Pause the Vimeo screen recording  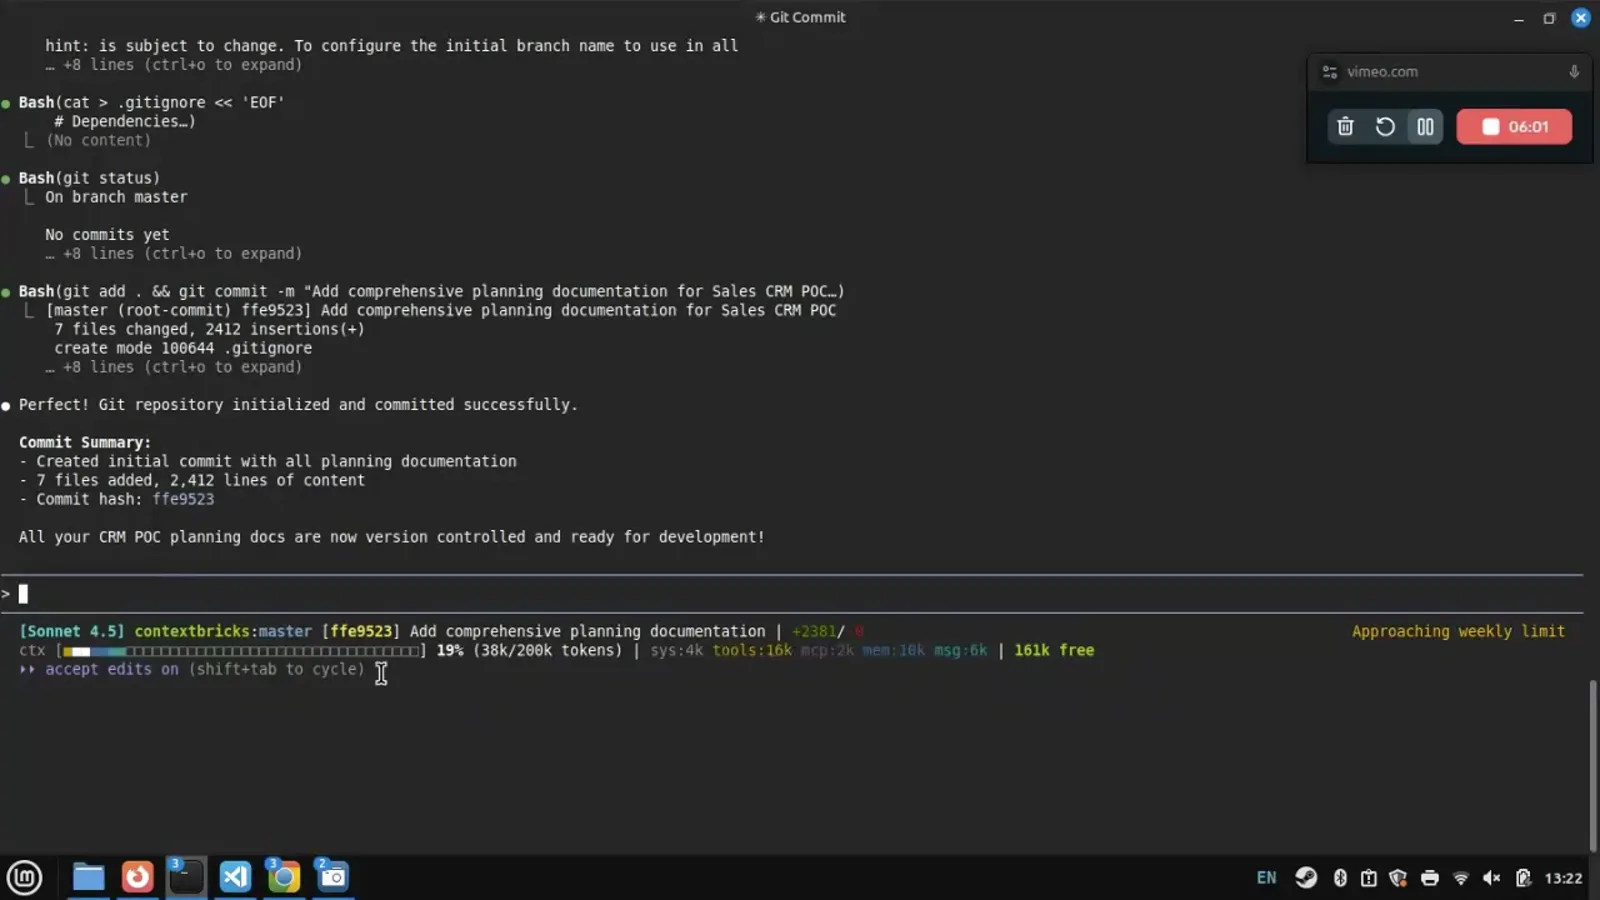pos(1425,127)
